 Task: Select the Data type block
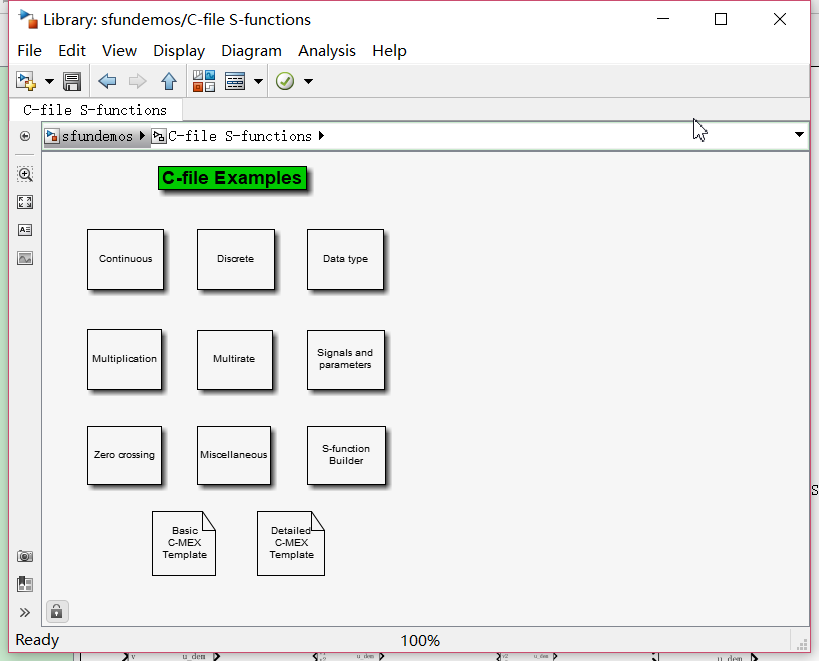pyautogui.click(x=345, y=259)
